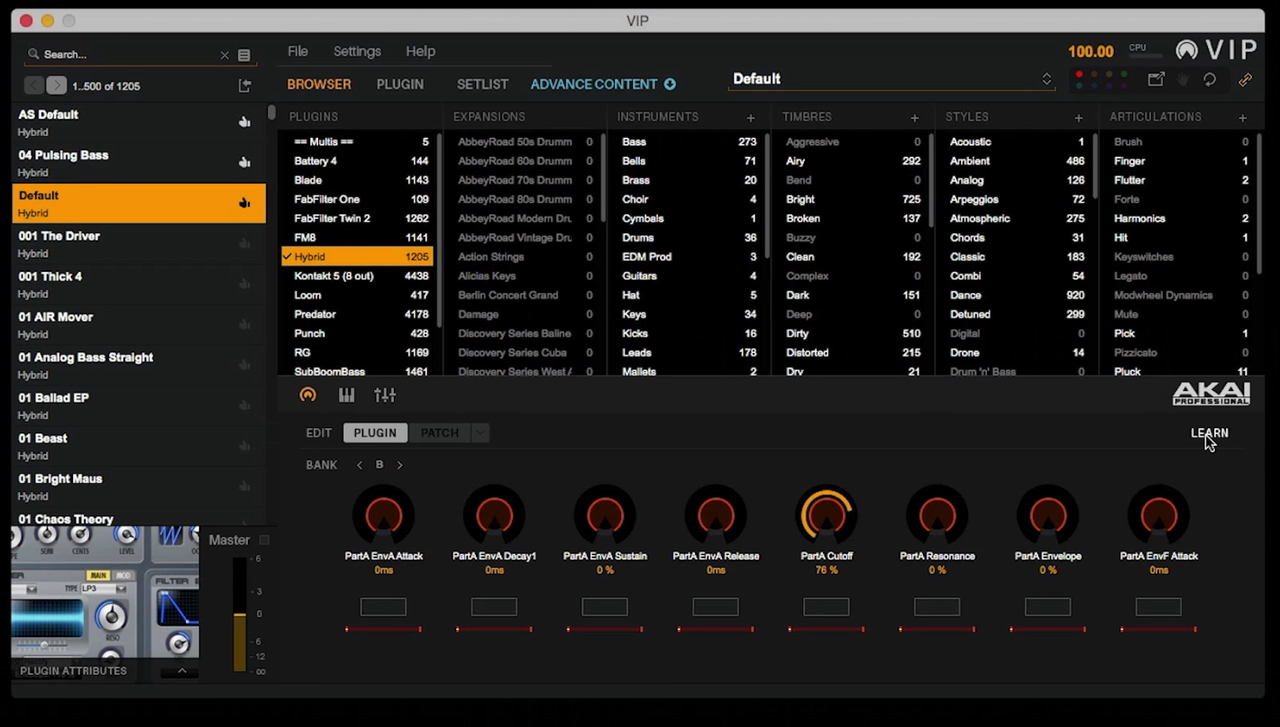The height and width of the screenshot is (727, 1280).
Task: Add a new Timbres tag with plus
Action: click(914, 118)
